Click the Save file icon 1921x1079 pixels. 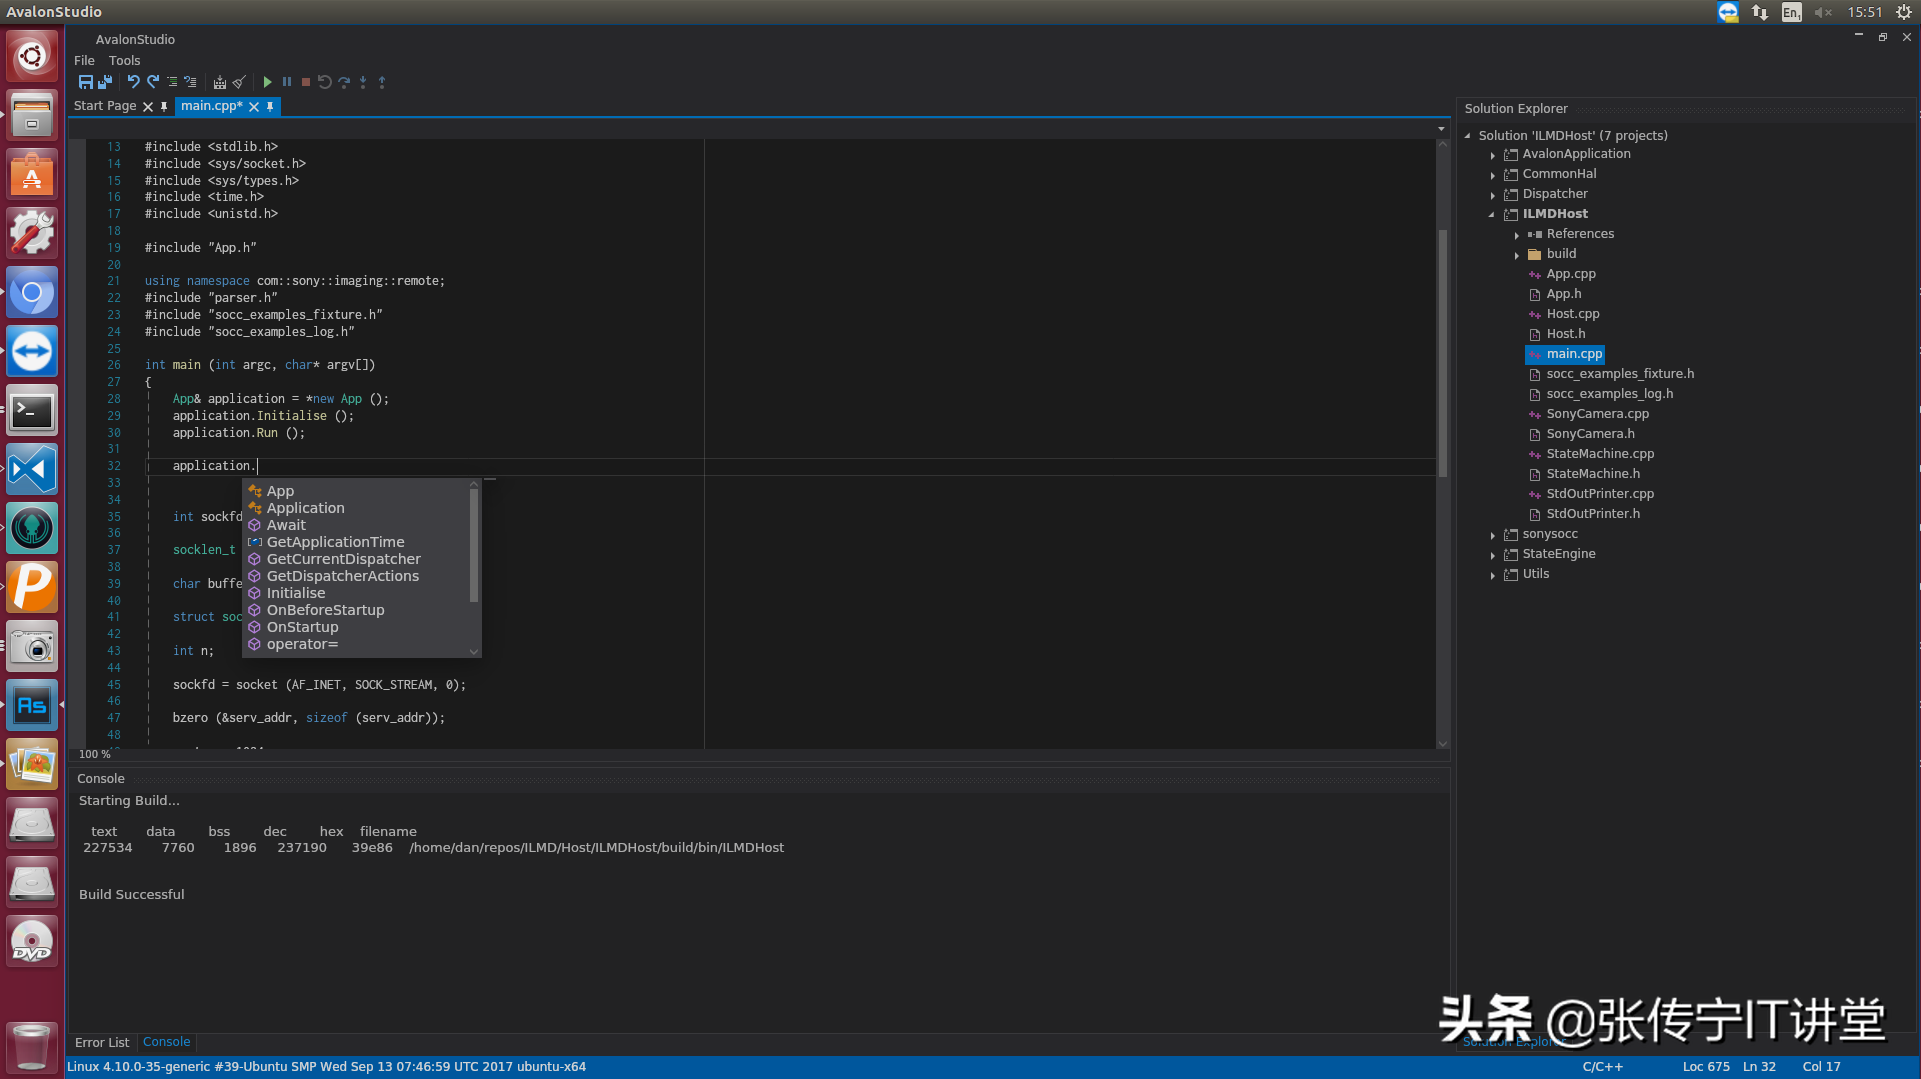[x=86, y=82]
